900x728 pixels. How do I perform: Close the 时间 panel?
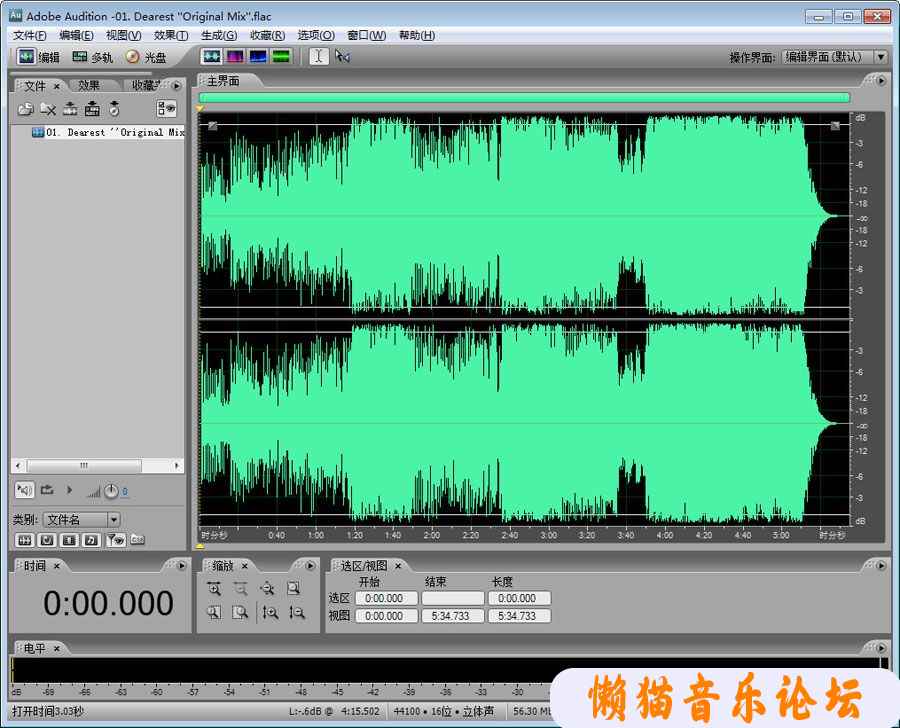point(57,566)
